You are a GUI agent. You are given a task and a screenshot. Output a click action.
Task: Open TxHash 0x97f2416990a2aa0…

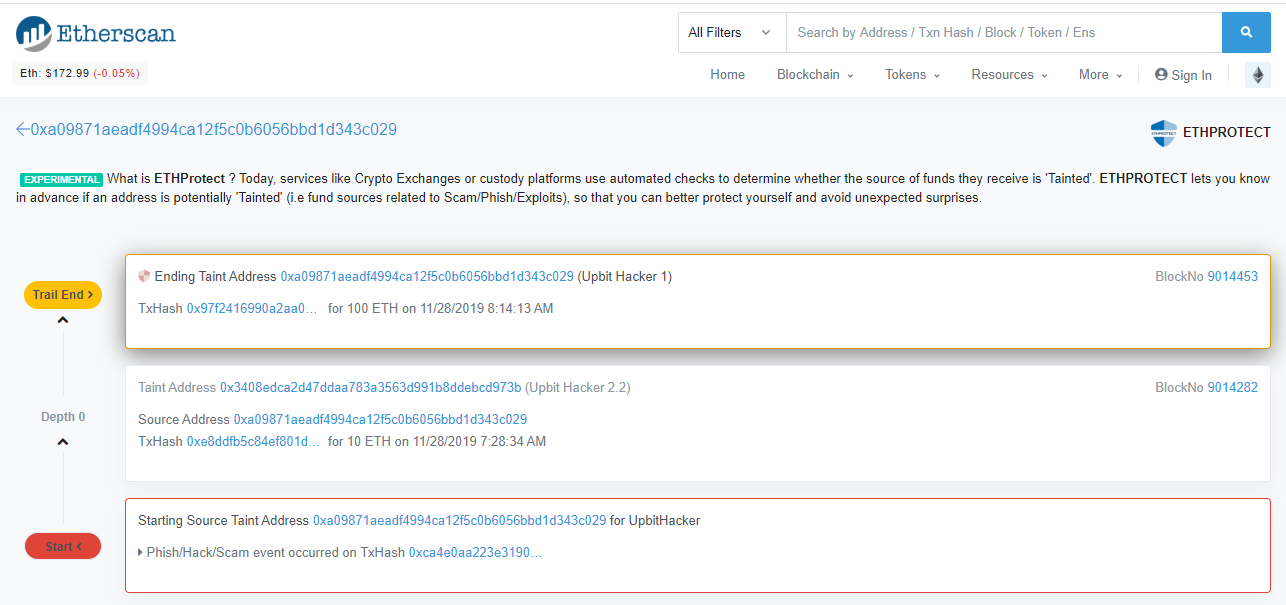coord(252,308)
